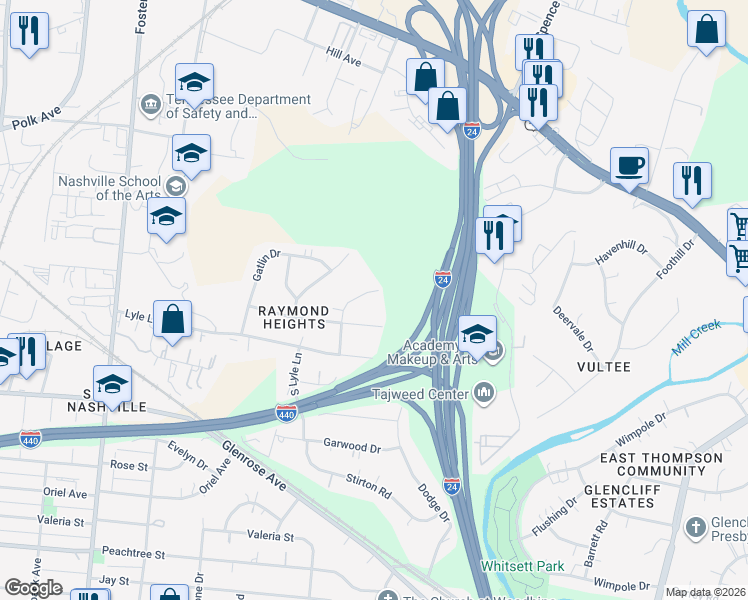This screenshot has height=600, width=748.
Task: Click the Map data copyright text
Action: pos(706,592)
